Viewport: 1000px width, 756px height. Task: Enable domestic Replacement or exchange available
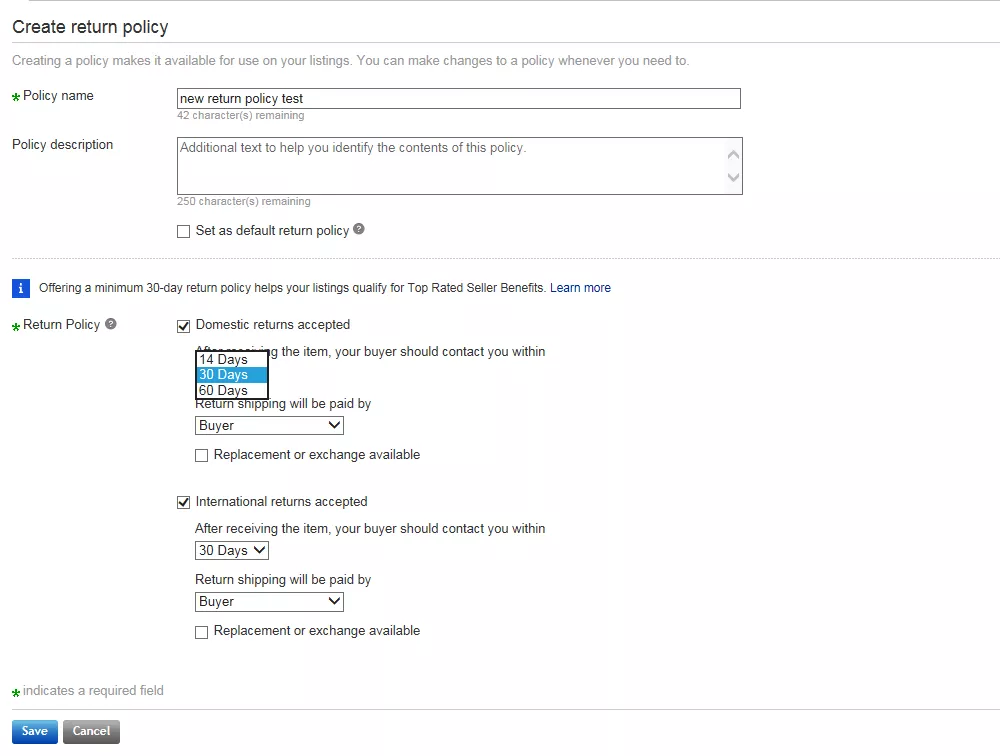pos(202,456)
